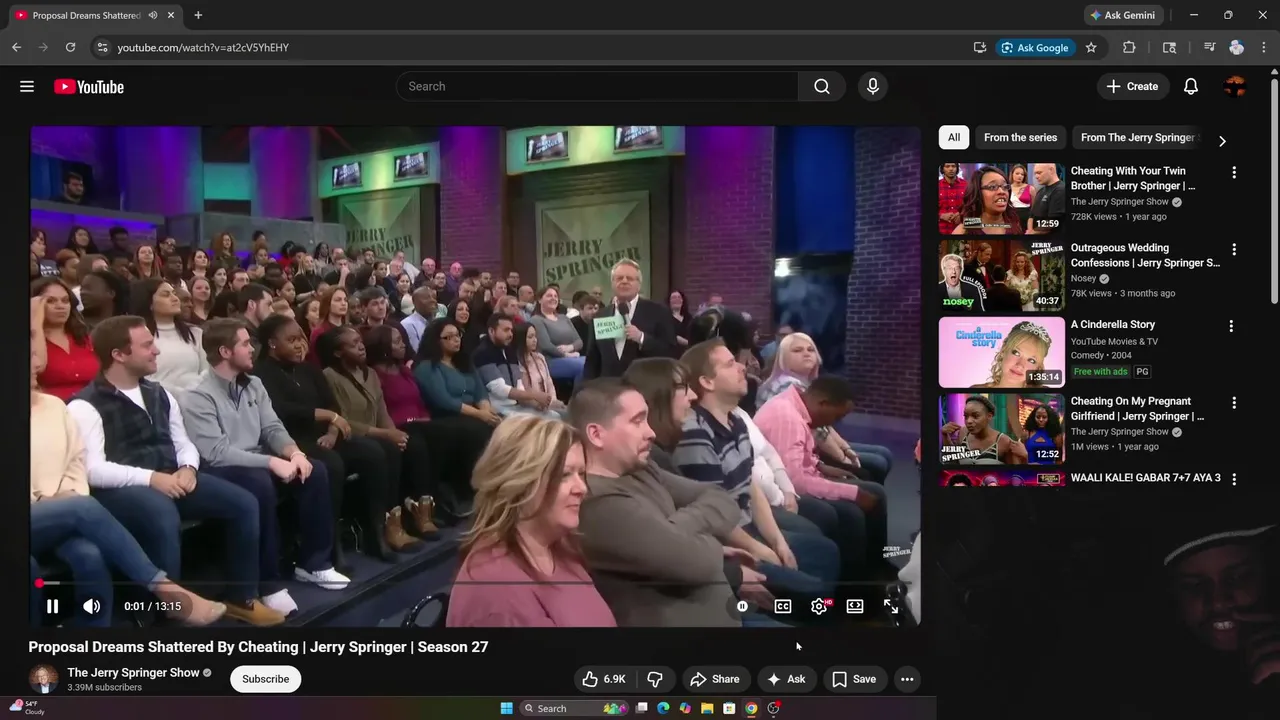Enter full screen mode
The width and height of the screenshot is (1280, 720).
[x=891, y=606]
